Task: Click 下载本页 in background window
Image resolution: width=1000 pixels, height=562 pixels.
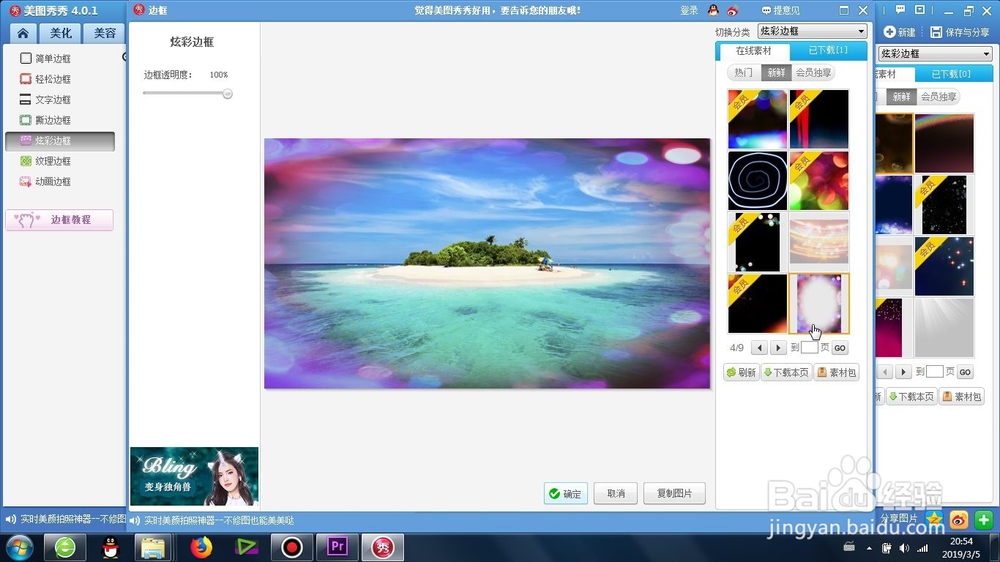Action: pyautogui.click(x=912, y=397)
